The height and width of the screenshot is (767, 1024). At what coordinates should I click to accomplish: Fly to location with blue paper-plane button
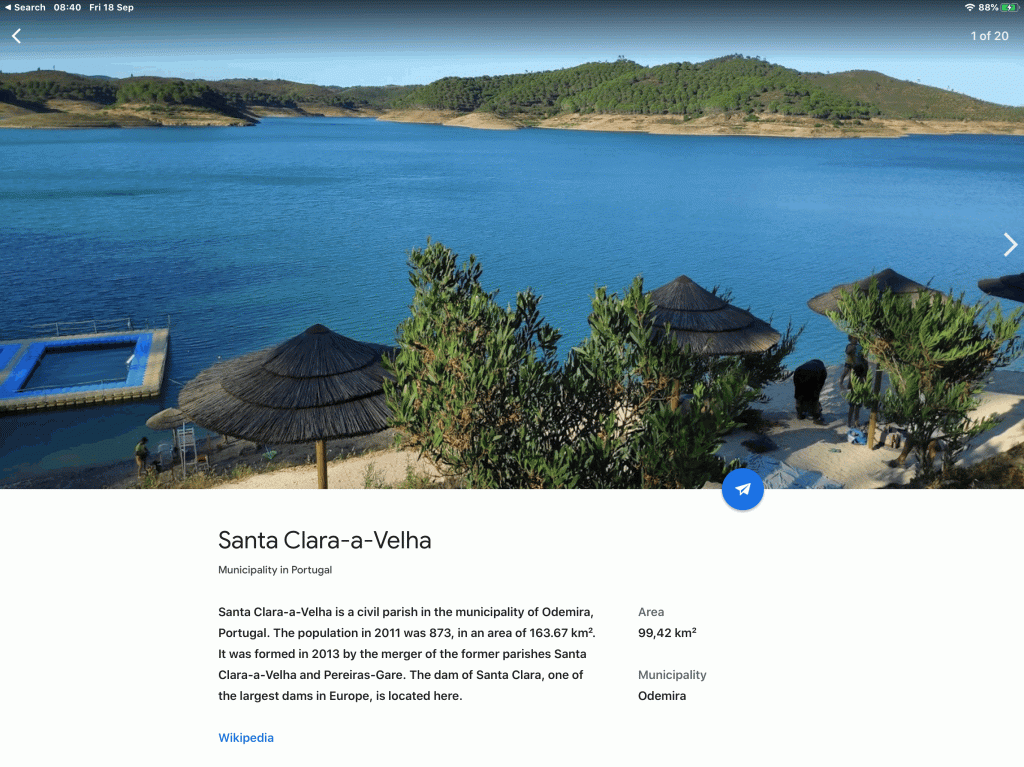(x=743, y=489)
